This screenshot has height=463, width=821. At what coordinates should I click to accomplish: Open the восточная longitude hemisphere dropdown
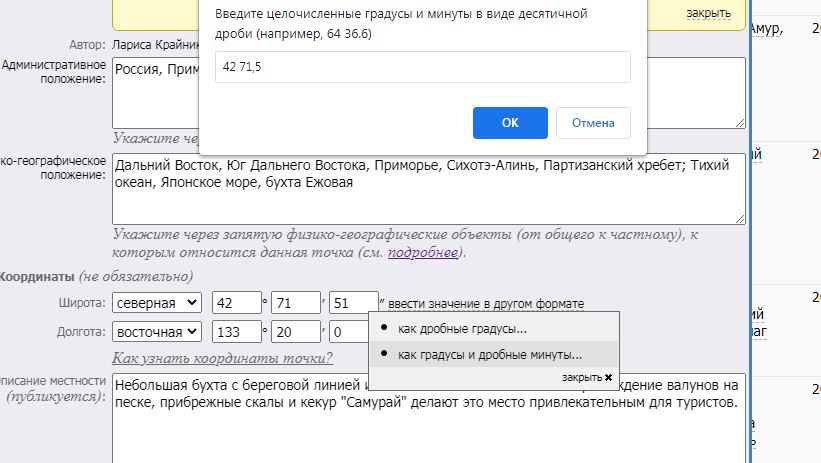tap(157, 332)
